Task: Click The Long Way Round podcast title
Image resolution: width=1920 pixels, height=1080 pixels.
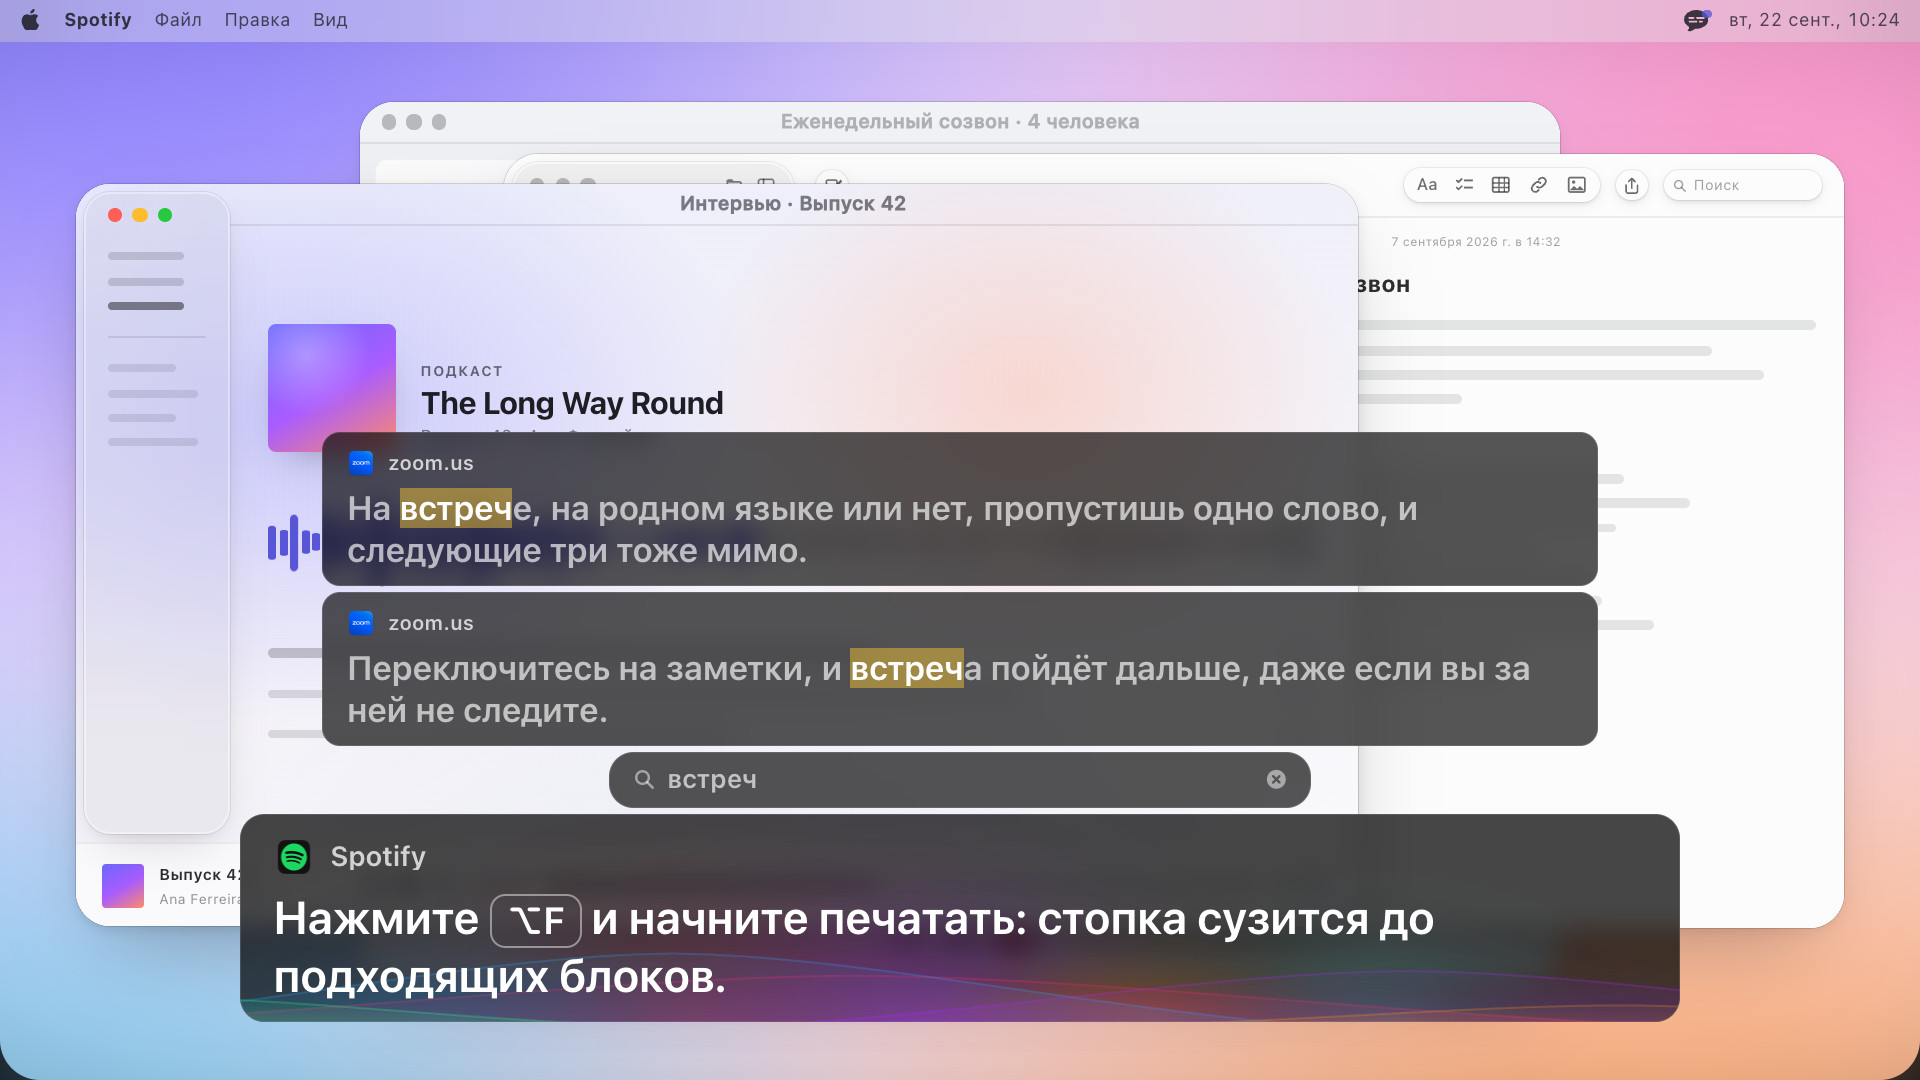Action: click(x=572, y=403)
